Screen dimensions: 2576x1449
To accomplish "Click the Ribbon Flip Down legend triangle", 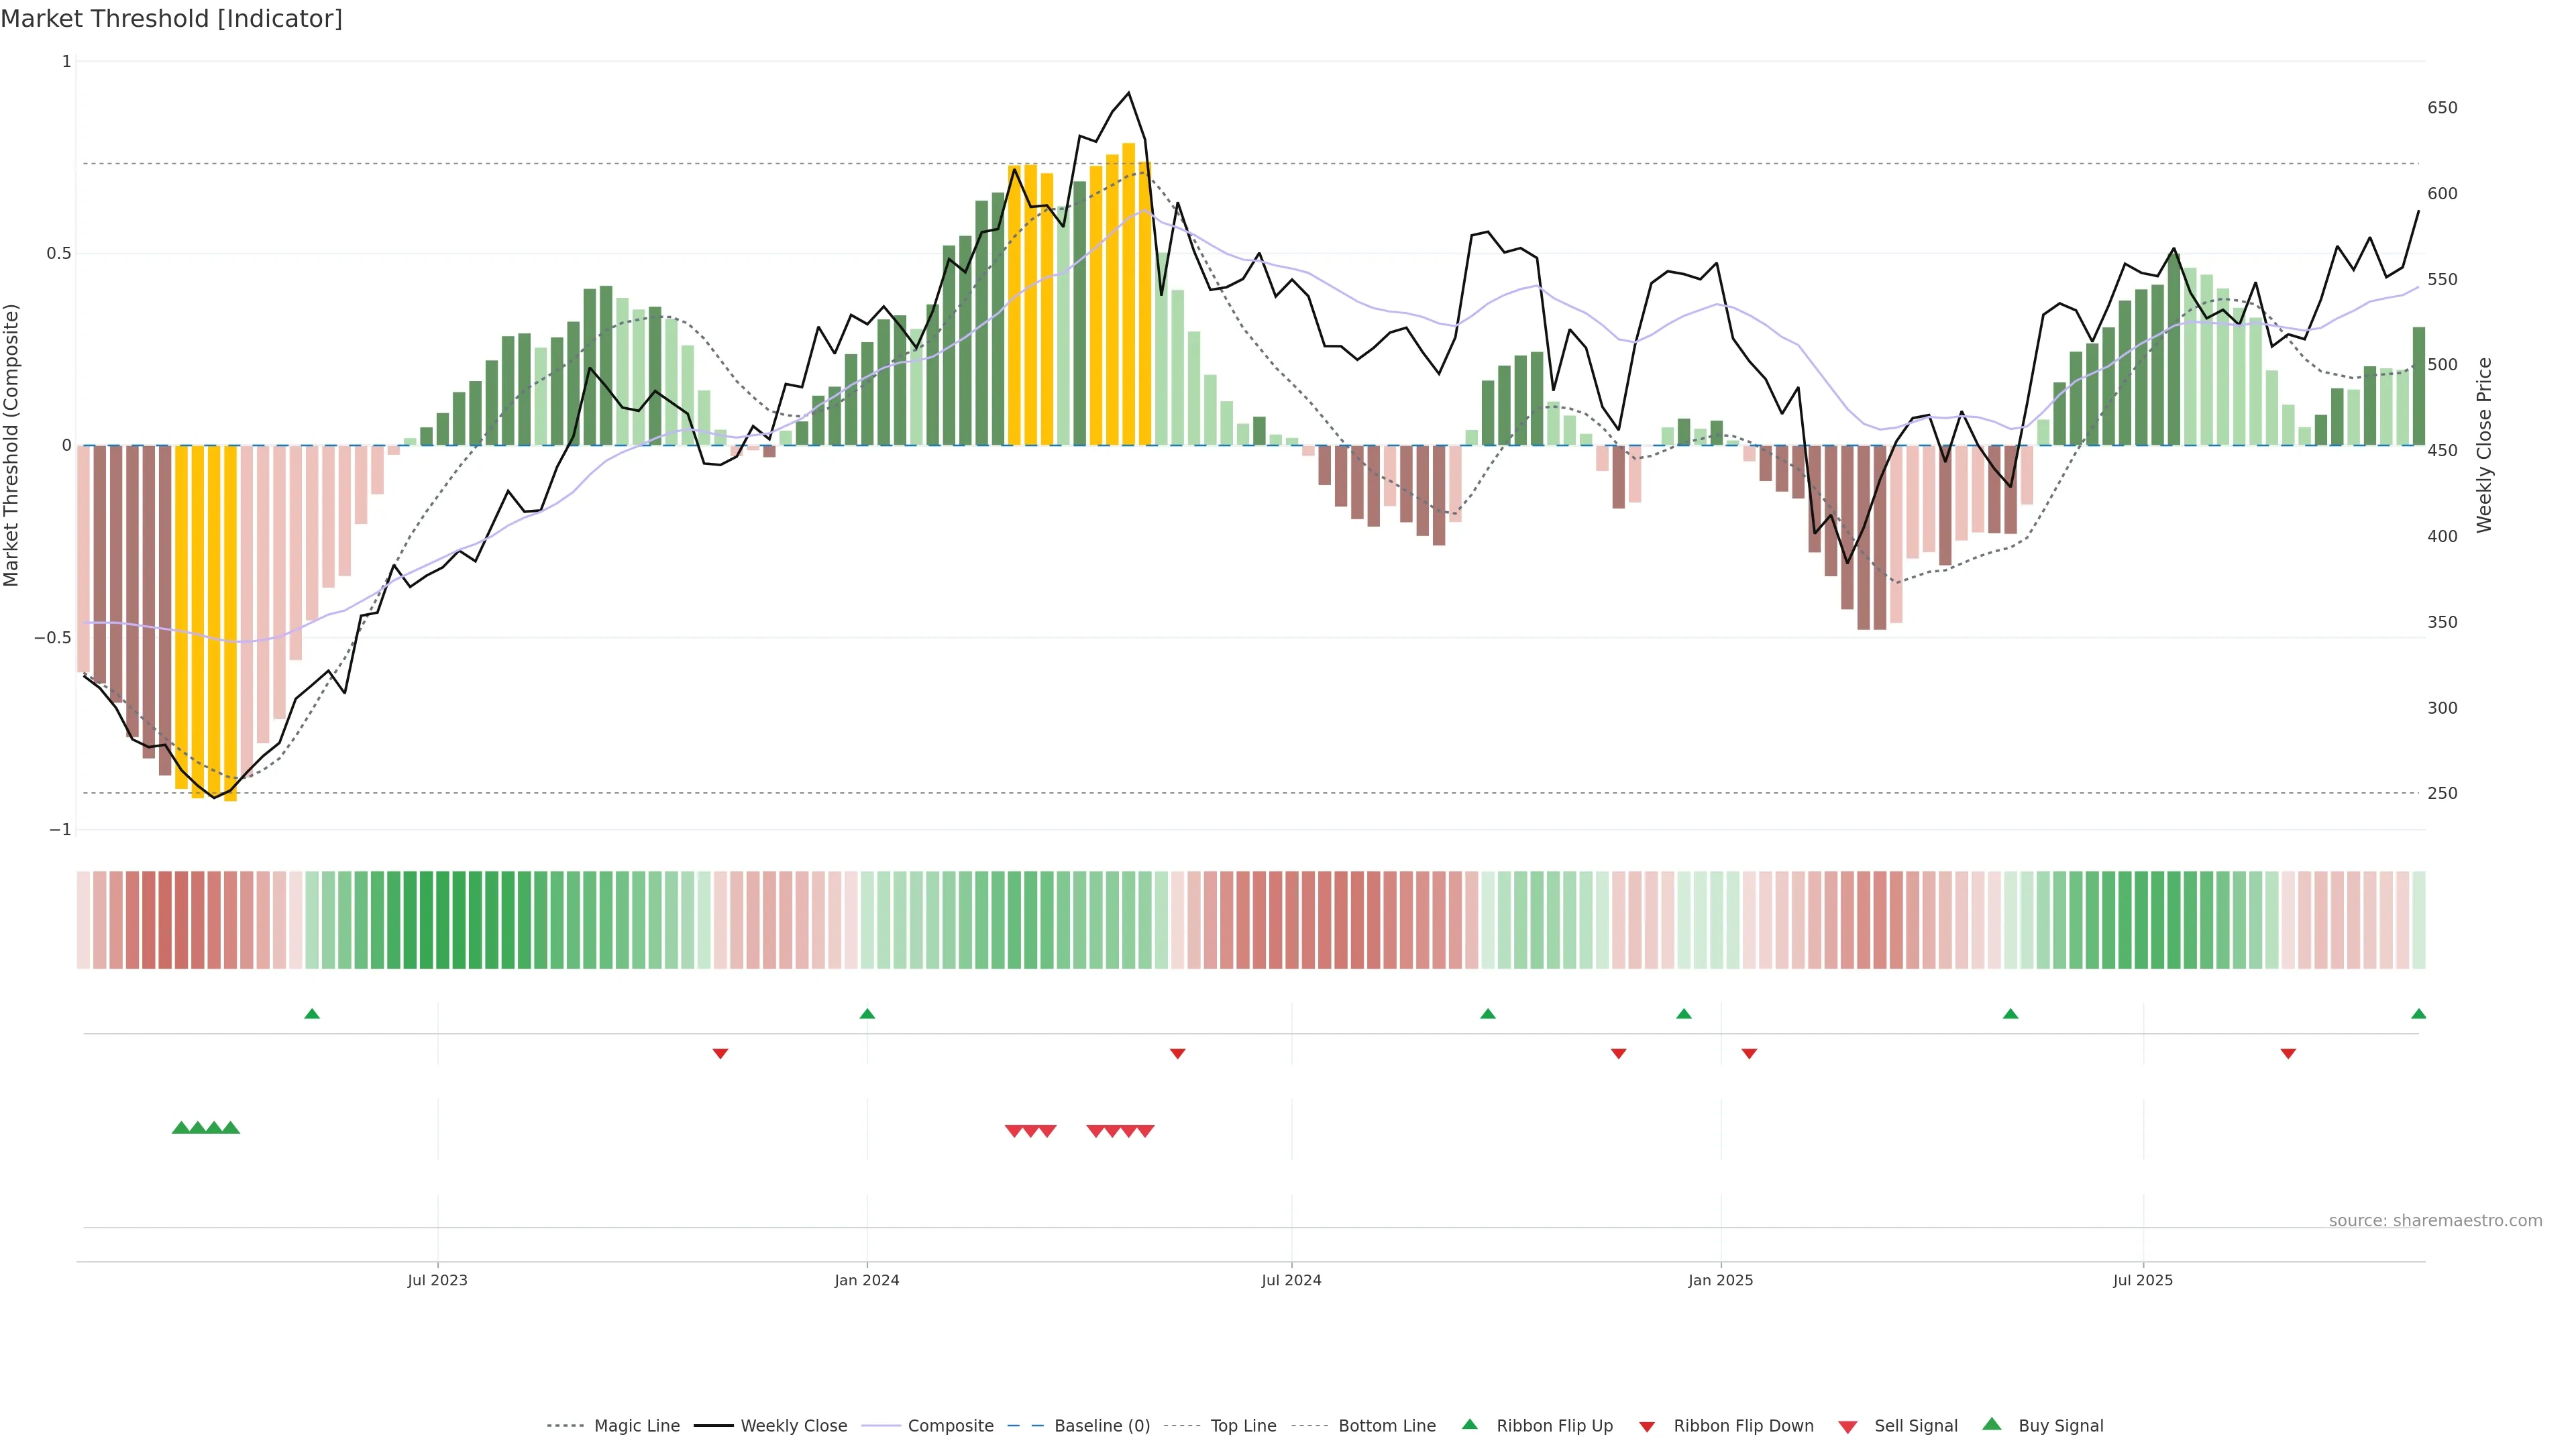I will [1647, 1427].
